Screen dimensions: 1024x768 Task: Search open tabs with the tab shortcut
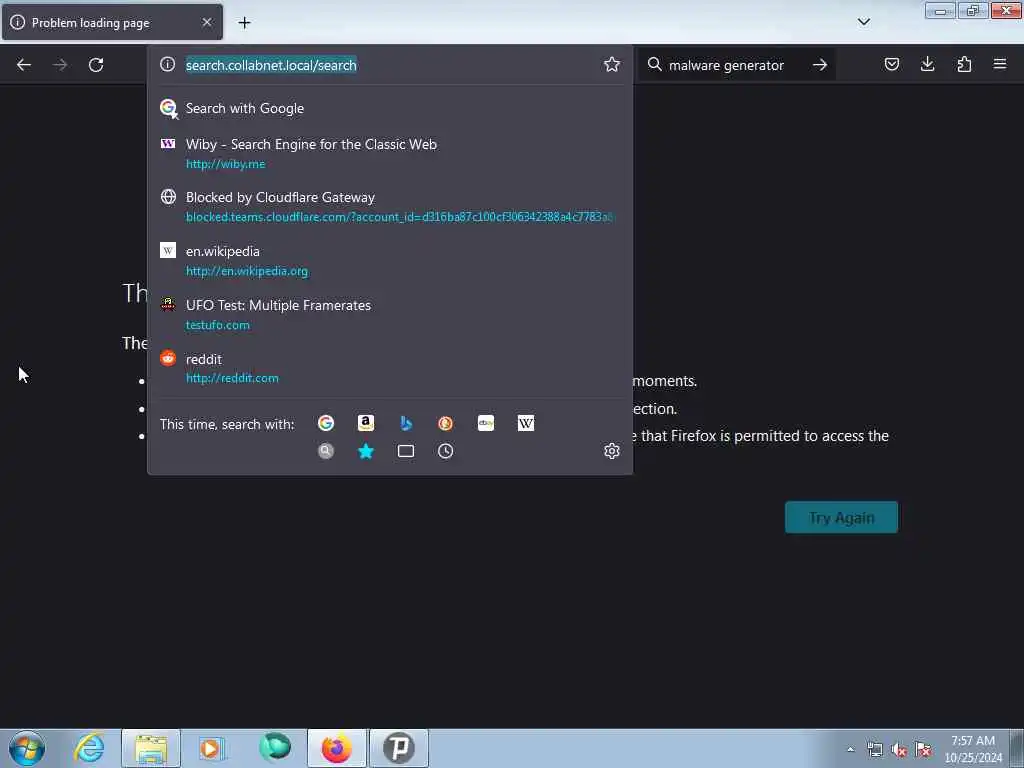406,451
